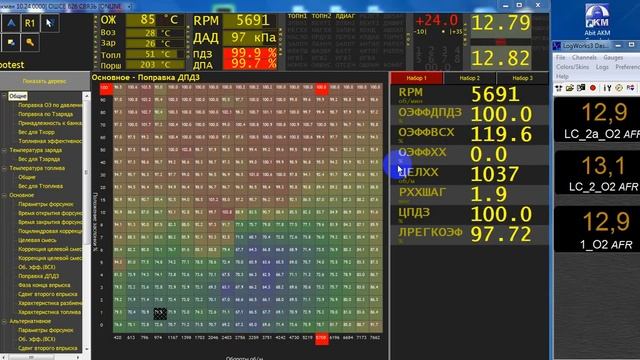
Task: Collapse the Основное tree node
Action: click(x=4, y=195)
